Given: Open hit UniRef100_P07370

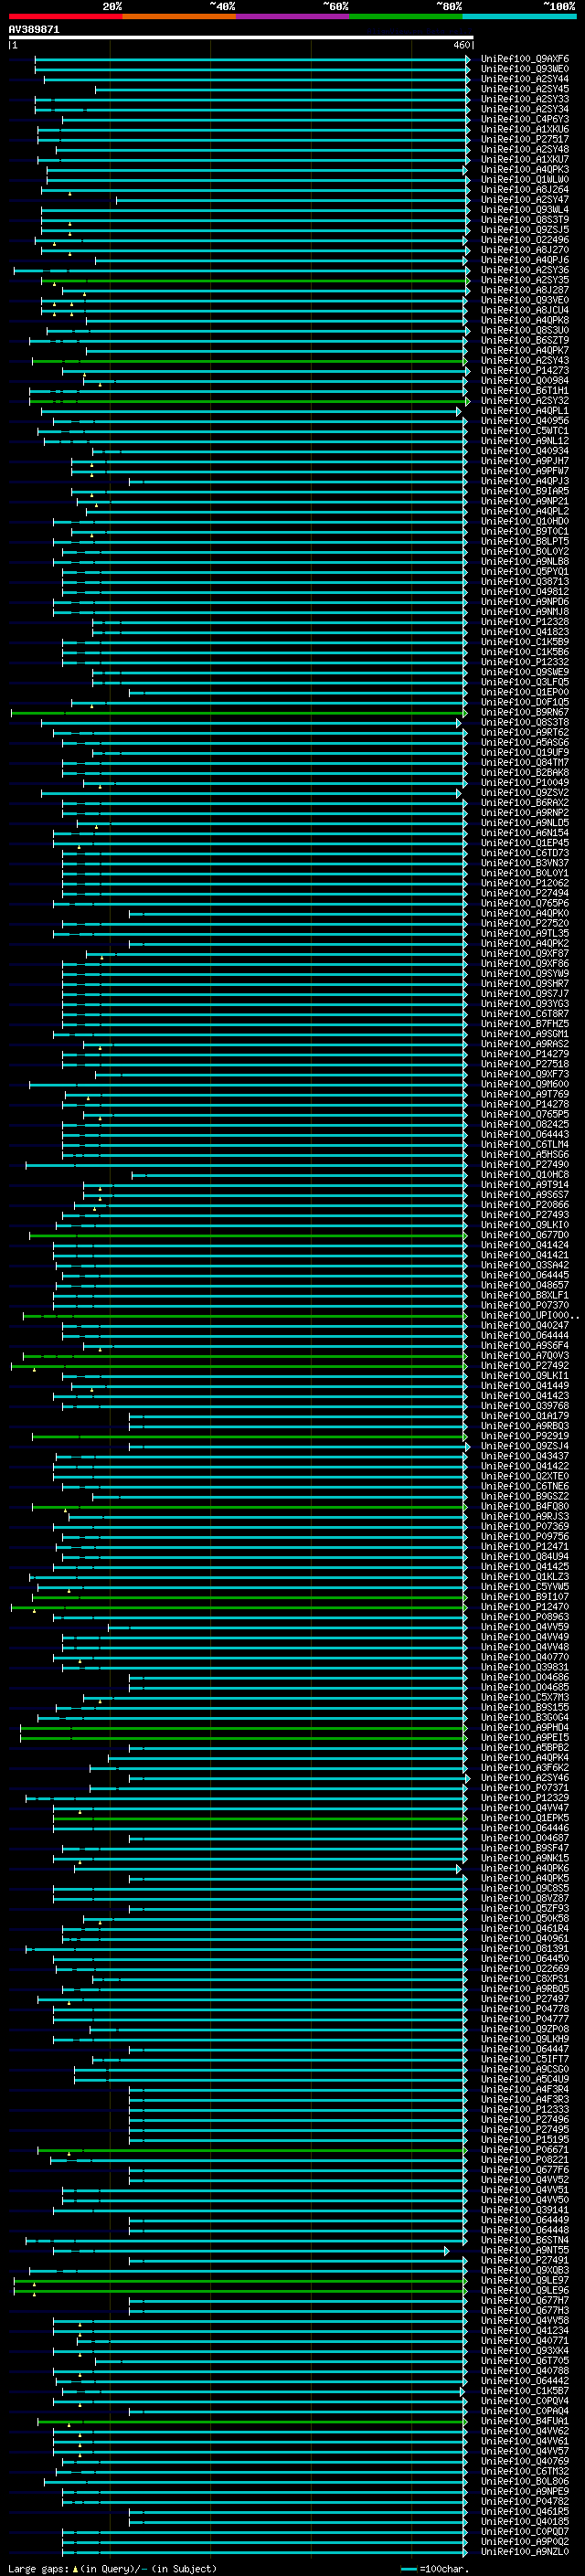Looking at the screenshot, I should click(x=525, y=1305).
